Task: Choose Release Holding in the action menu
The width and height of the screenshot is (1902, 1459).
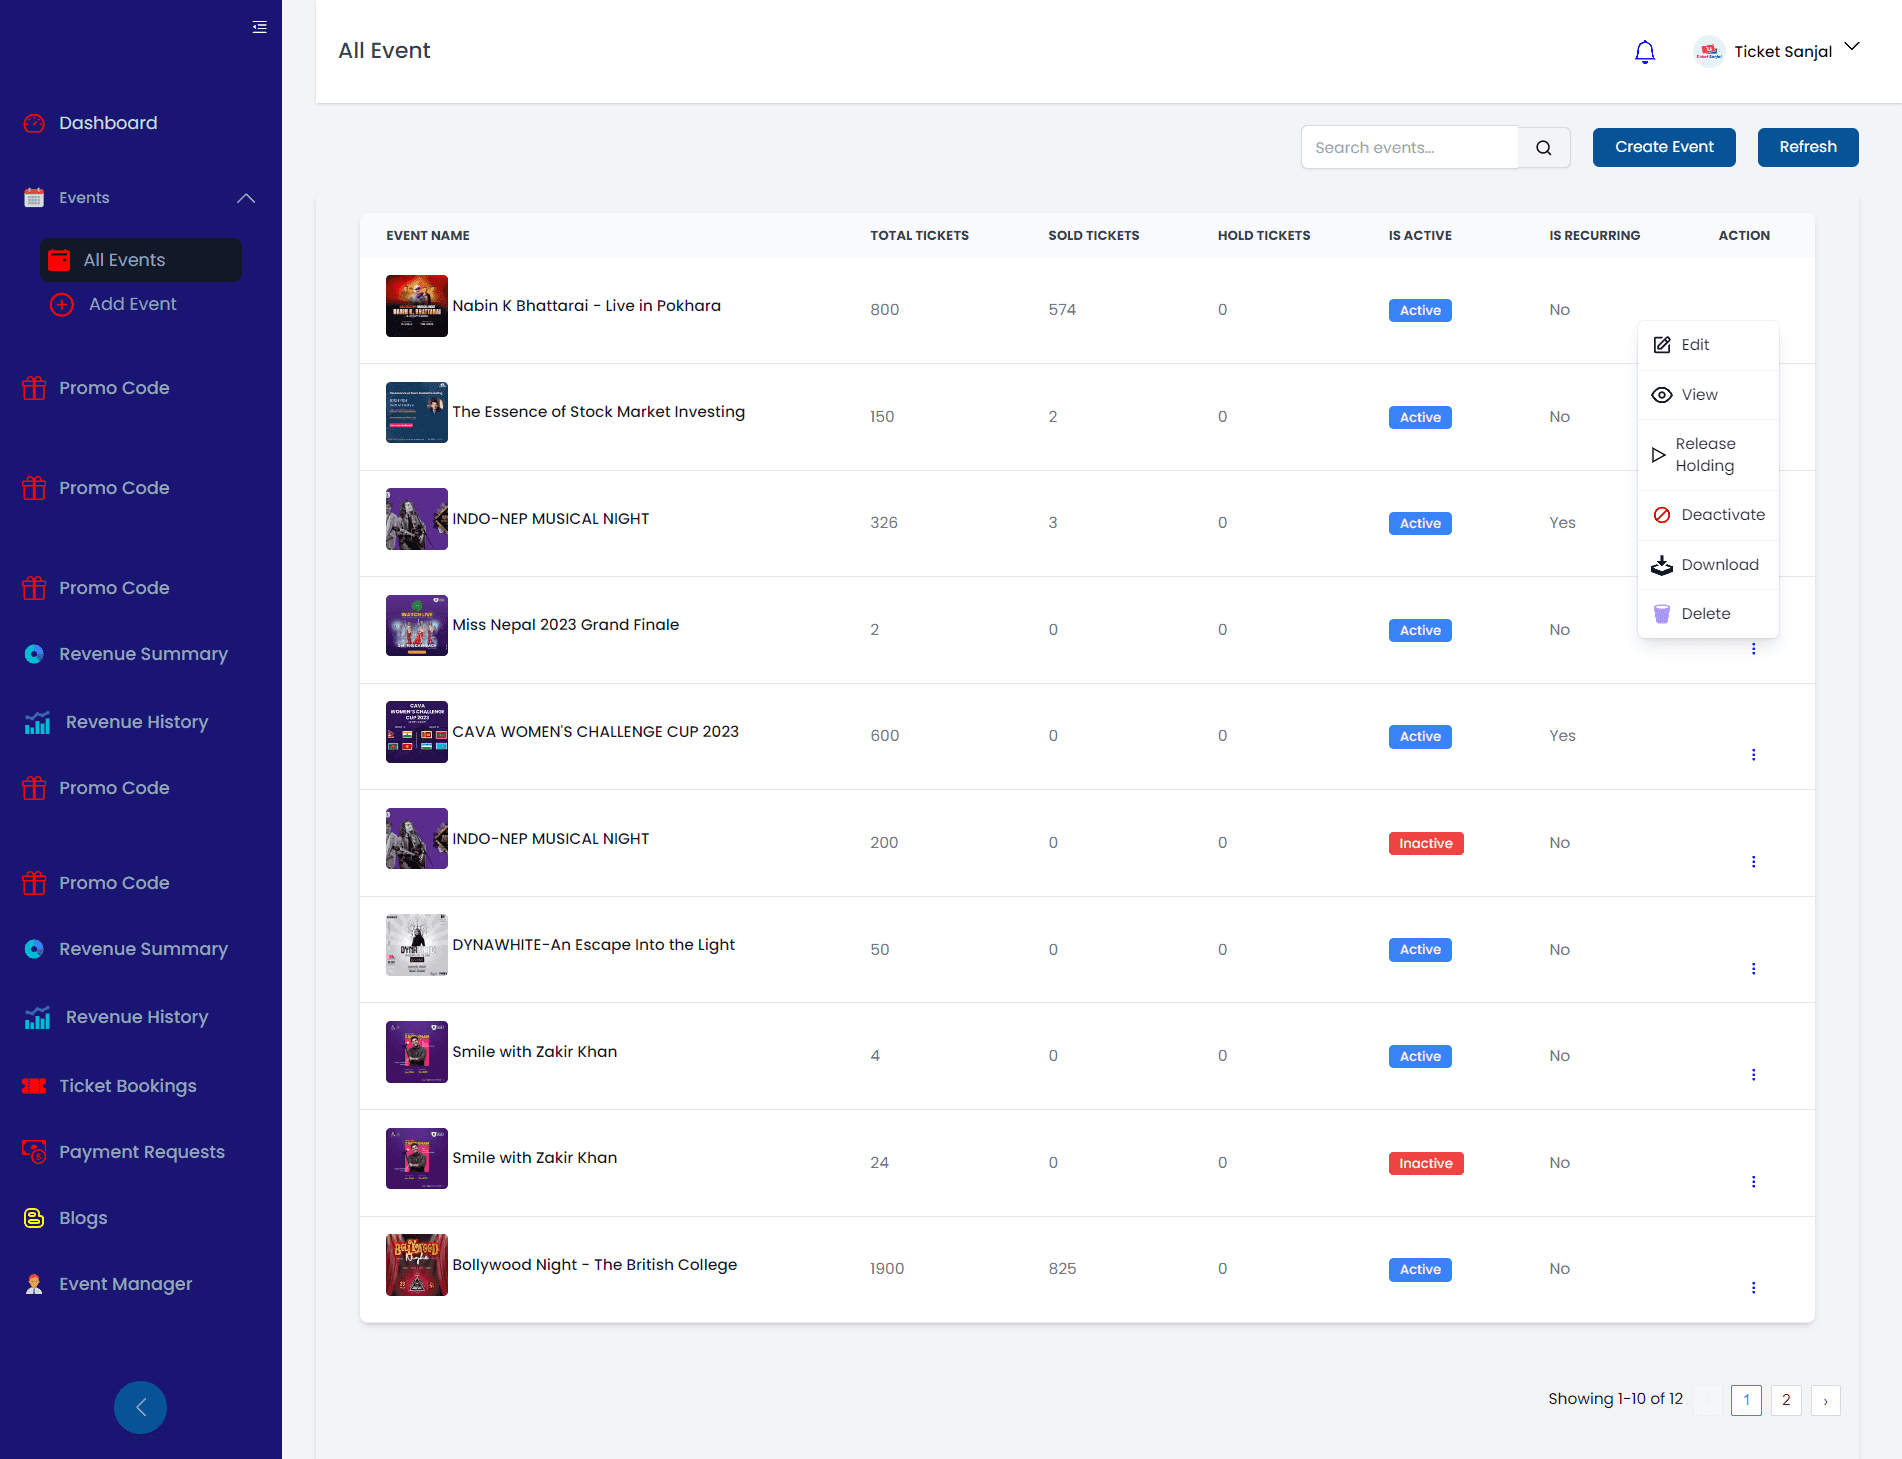Action: [x=1705, y=455]
